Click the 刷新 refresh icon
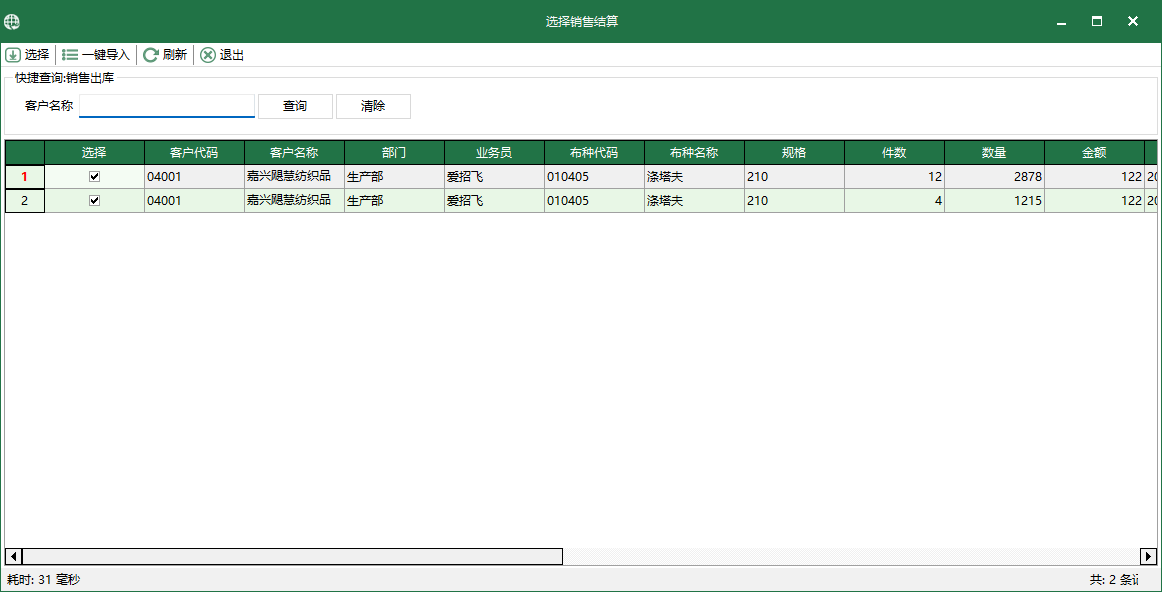The width and height of the screenshot is (1162, 592). [149, 55]
